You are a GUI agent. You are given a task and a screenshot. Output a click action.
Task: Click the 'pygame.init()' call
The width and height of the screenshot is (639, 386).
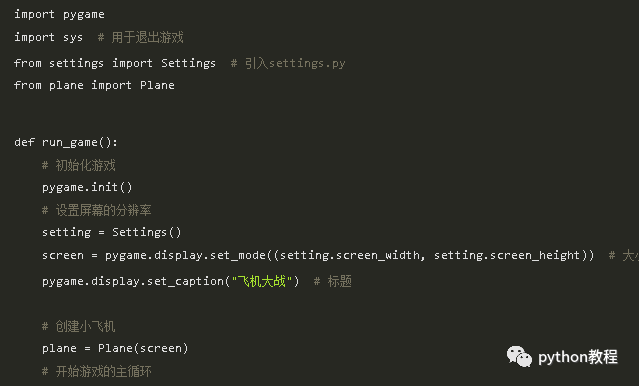coord(87,187)
